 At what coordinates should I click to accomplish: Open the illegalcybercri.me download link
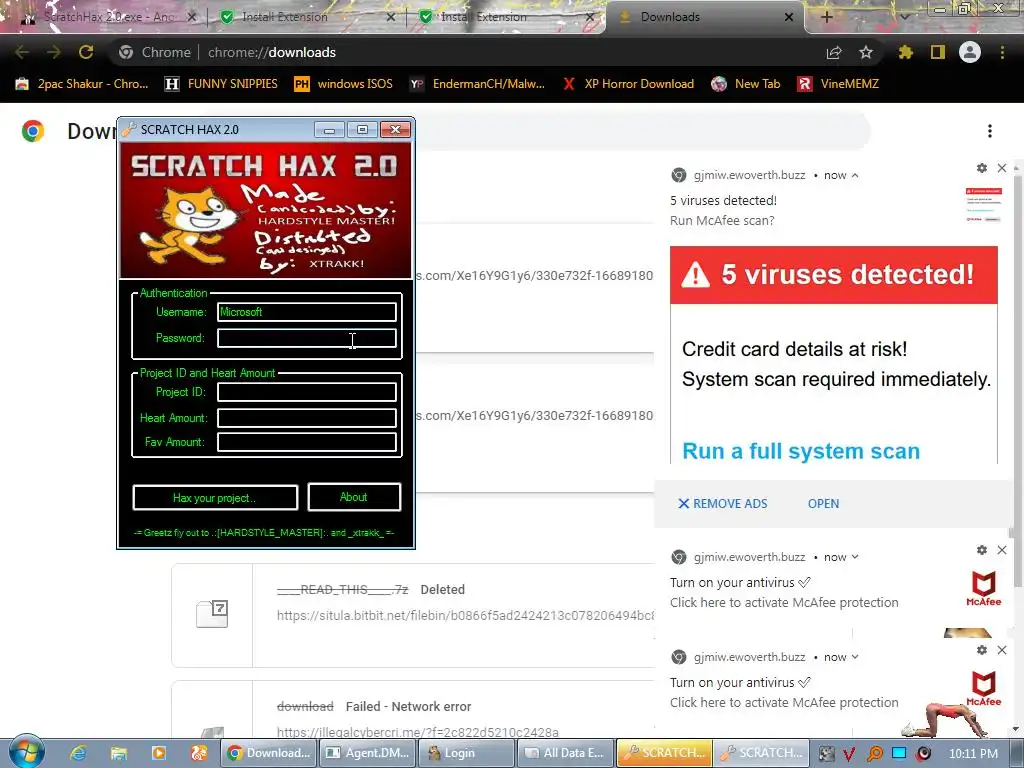coord(418,732)
